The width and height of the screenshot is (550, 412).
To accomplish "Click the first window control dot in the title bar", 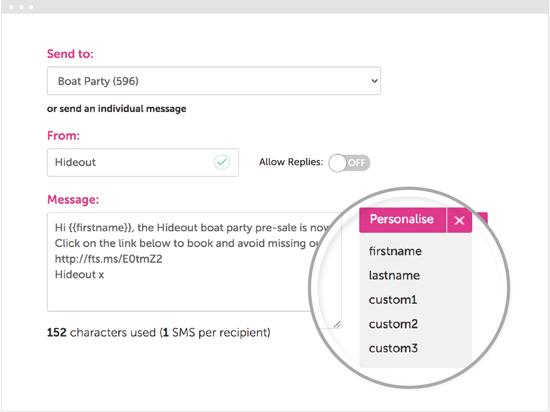I will 11,7.
